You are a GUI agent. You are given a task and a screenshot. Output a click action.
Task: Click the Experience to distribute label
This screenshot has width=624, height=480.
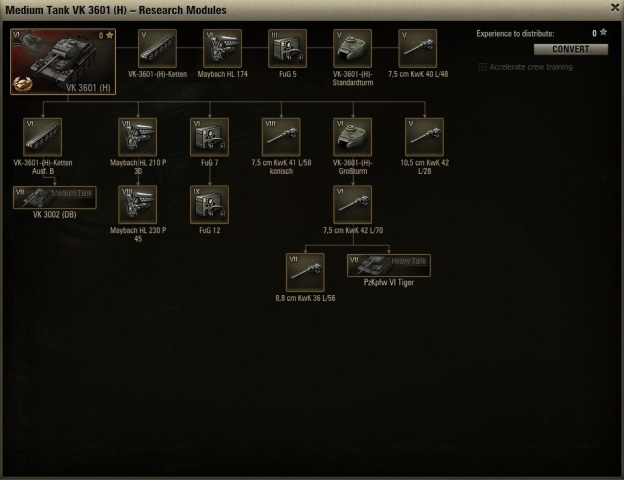pos(515,34)
